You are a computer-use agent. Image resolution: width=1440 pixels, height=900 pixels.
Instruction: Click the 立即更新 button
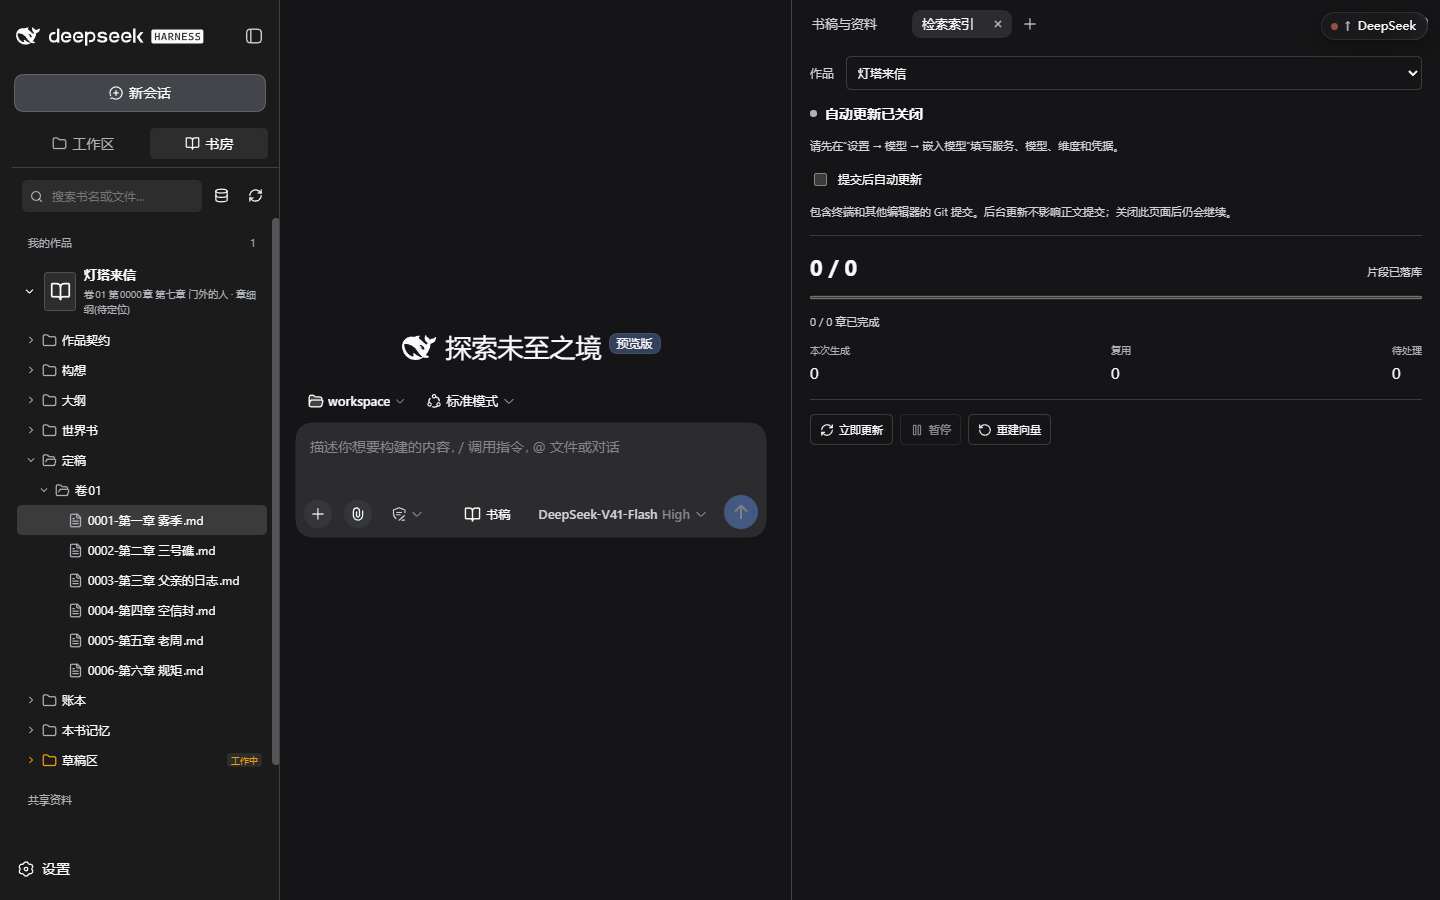(851, 430)
